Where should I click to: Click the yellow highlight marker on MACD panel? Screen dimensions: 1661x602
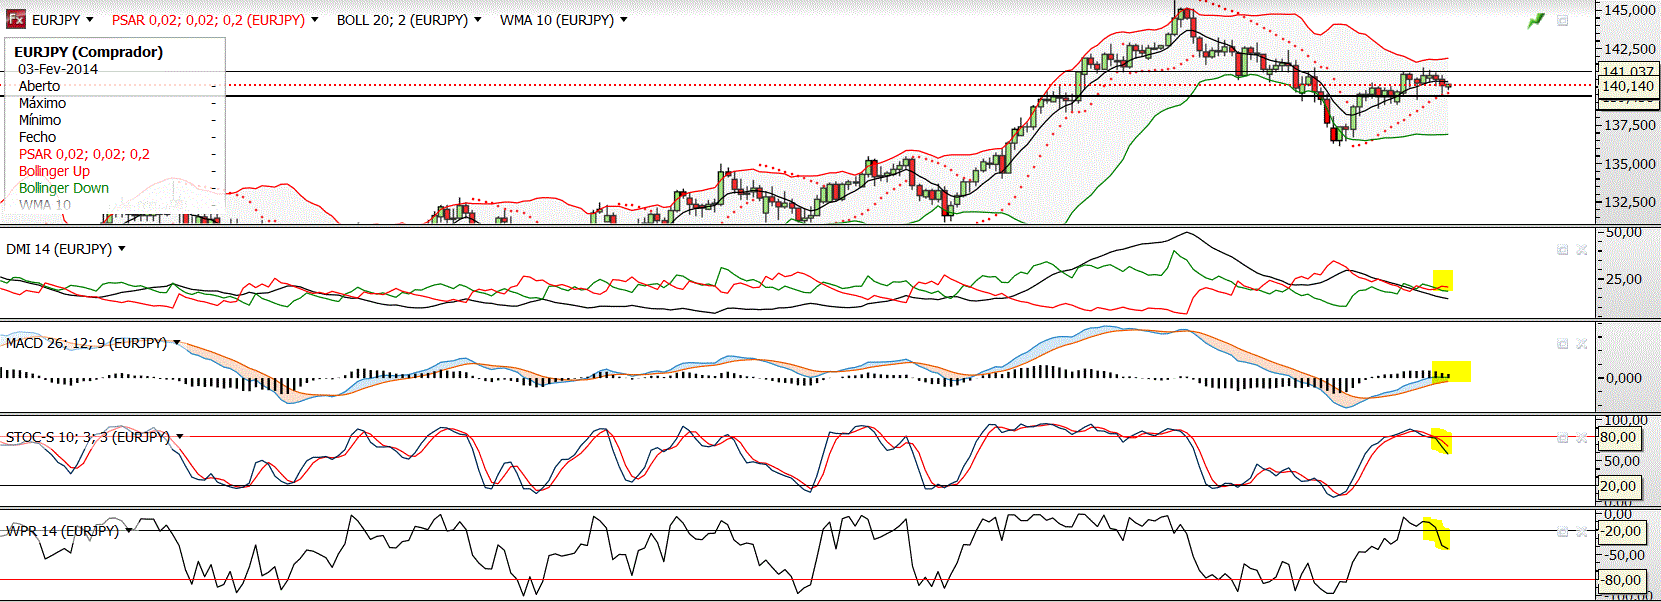coord(1451,371)
